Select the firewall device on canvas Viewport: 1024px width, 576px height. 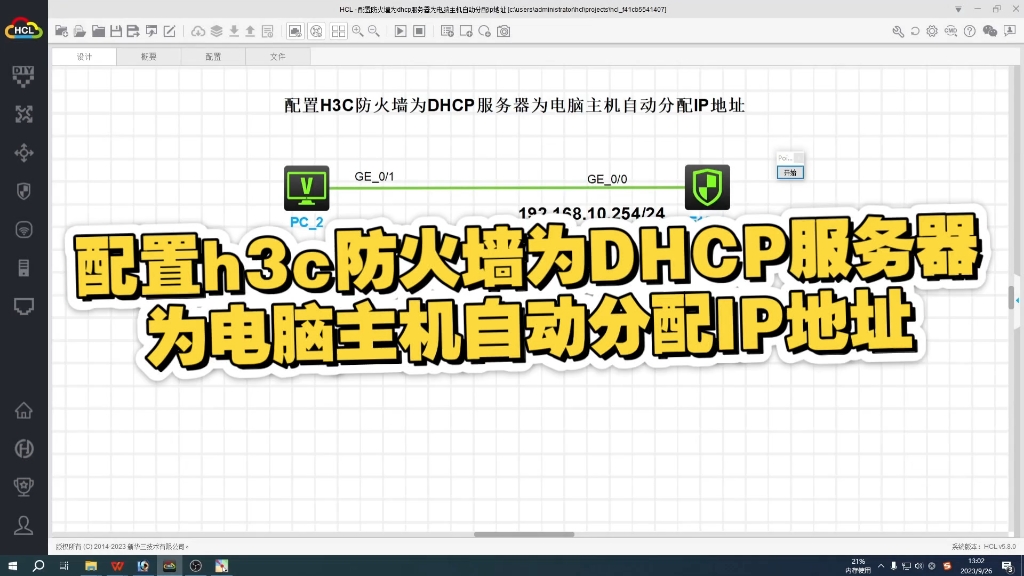pyautogui.click(x=707, y=187)
